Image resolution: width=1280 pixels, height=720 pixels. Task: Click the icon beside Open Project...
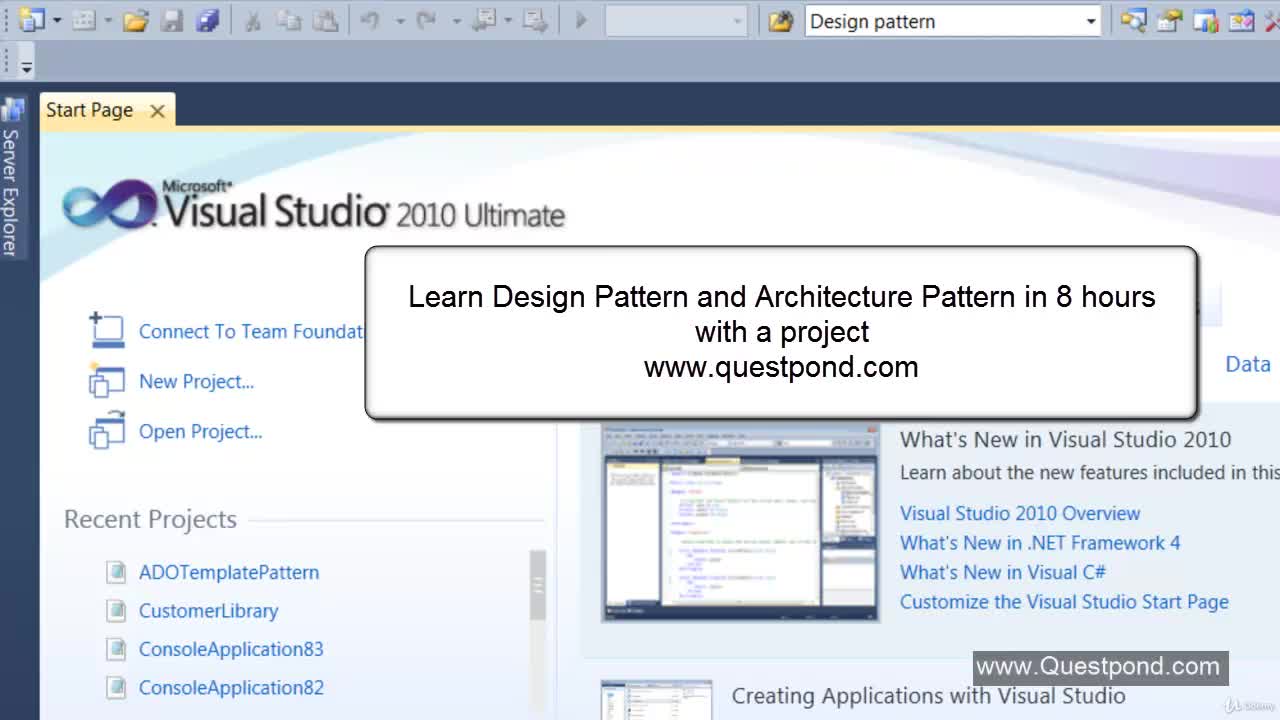pos(106,431)
